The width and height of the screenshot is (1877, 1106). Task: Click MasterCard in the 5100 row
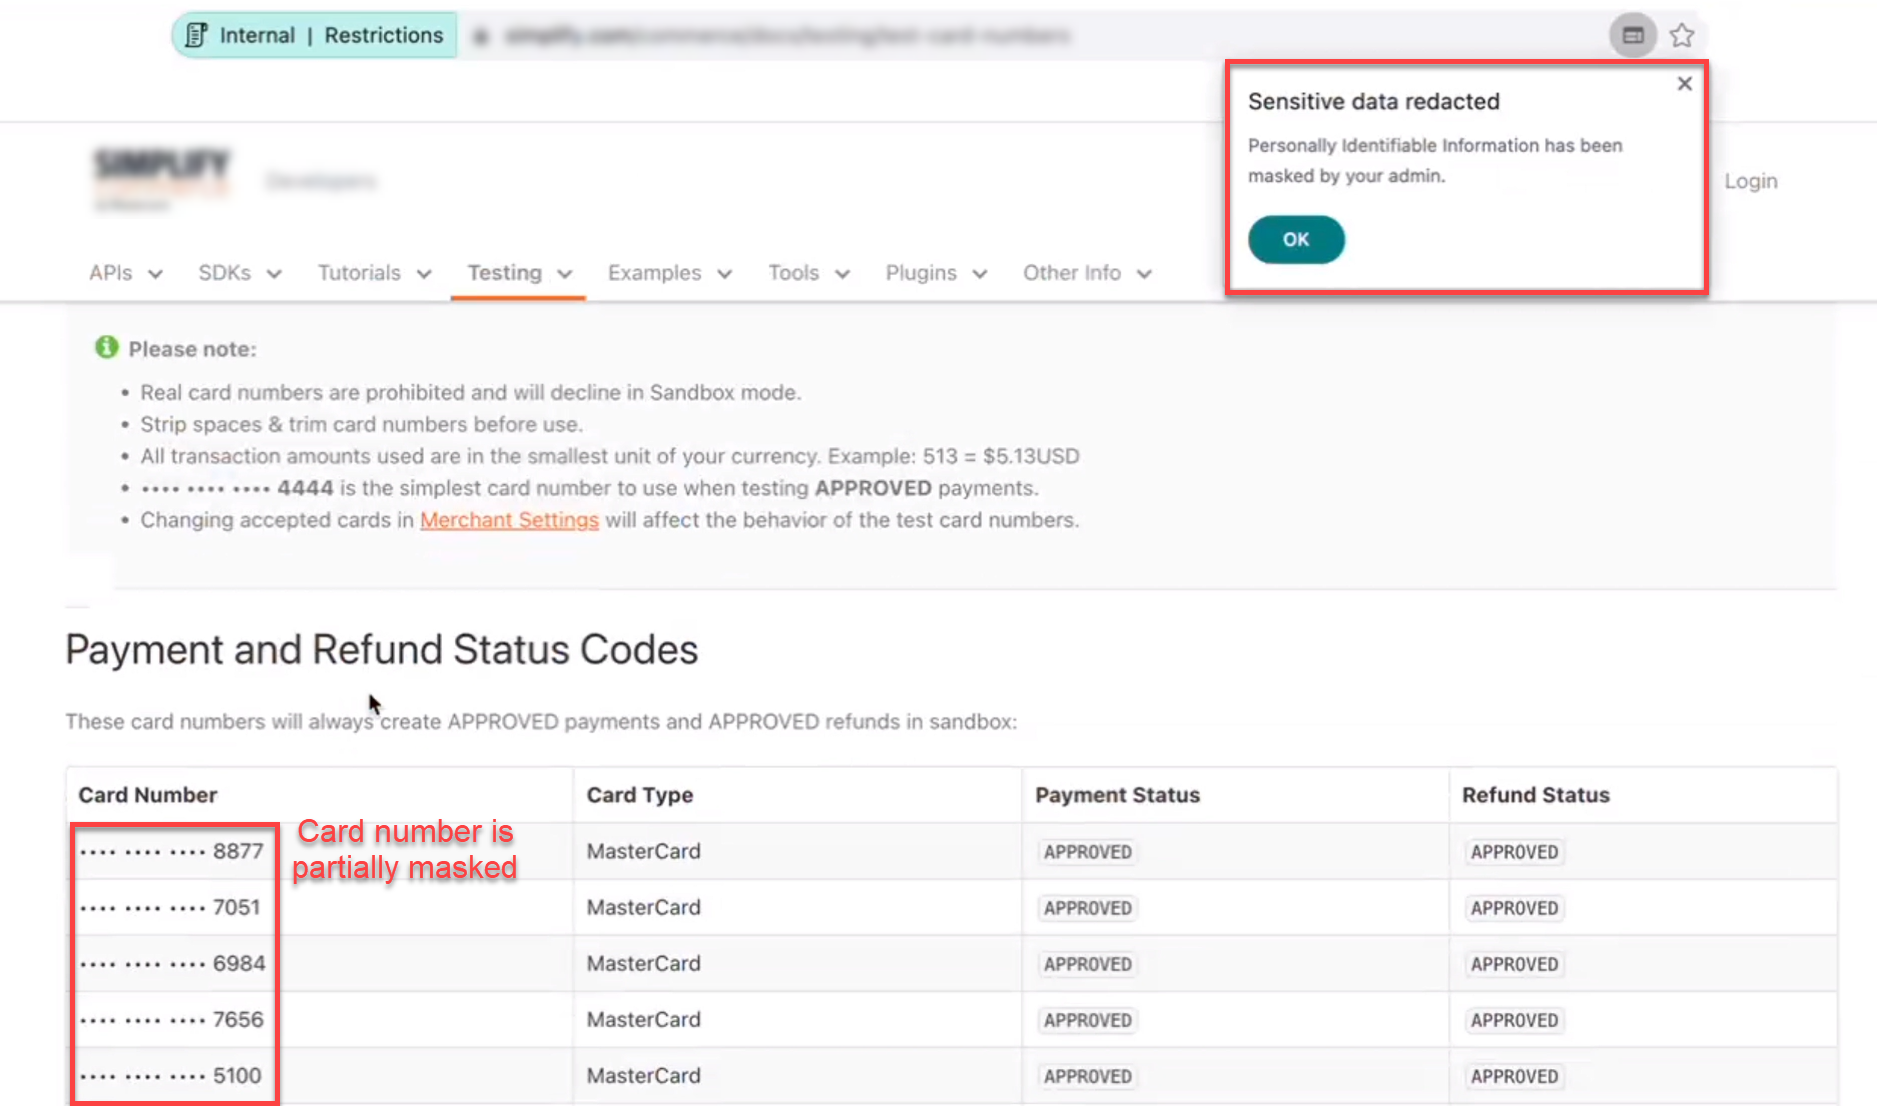643,1075
